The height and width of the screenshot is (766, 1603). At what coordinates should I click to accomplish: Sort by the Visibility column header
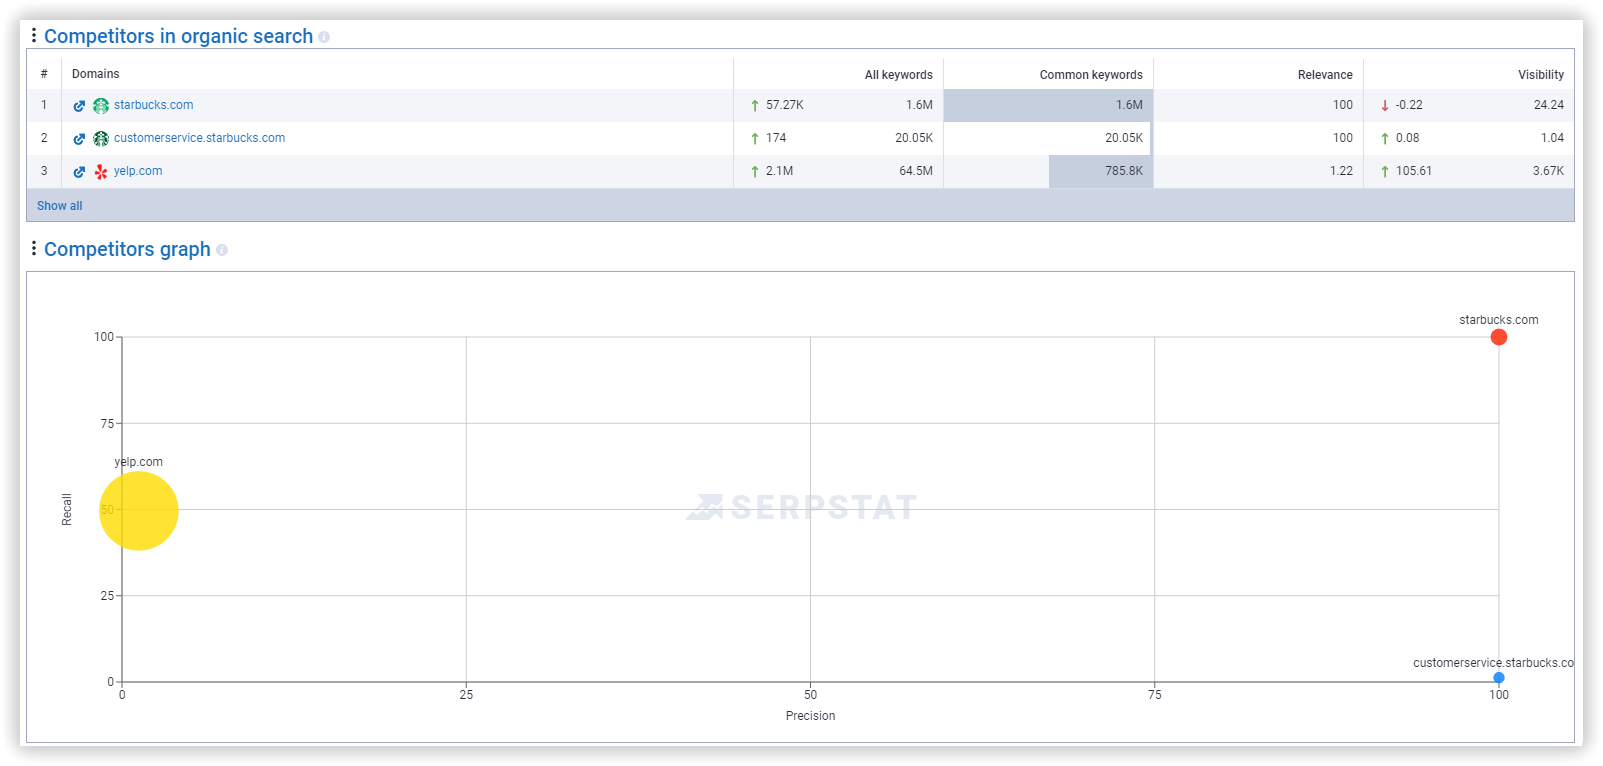[1541, 75]
